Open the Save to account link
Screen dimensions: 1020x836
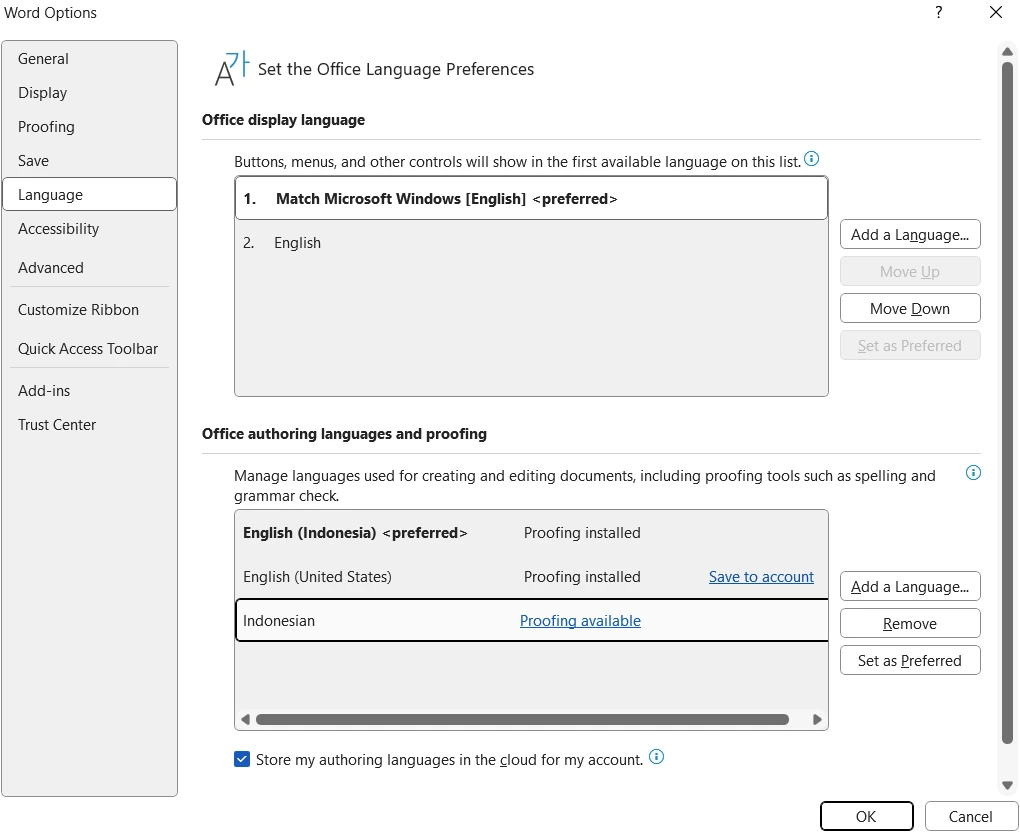[761, 576]
